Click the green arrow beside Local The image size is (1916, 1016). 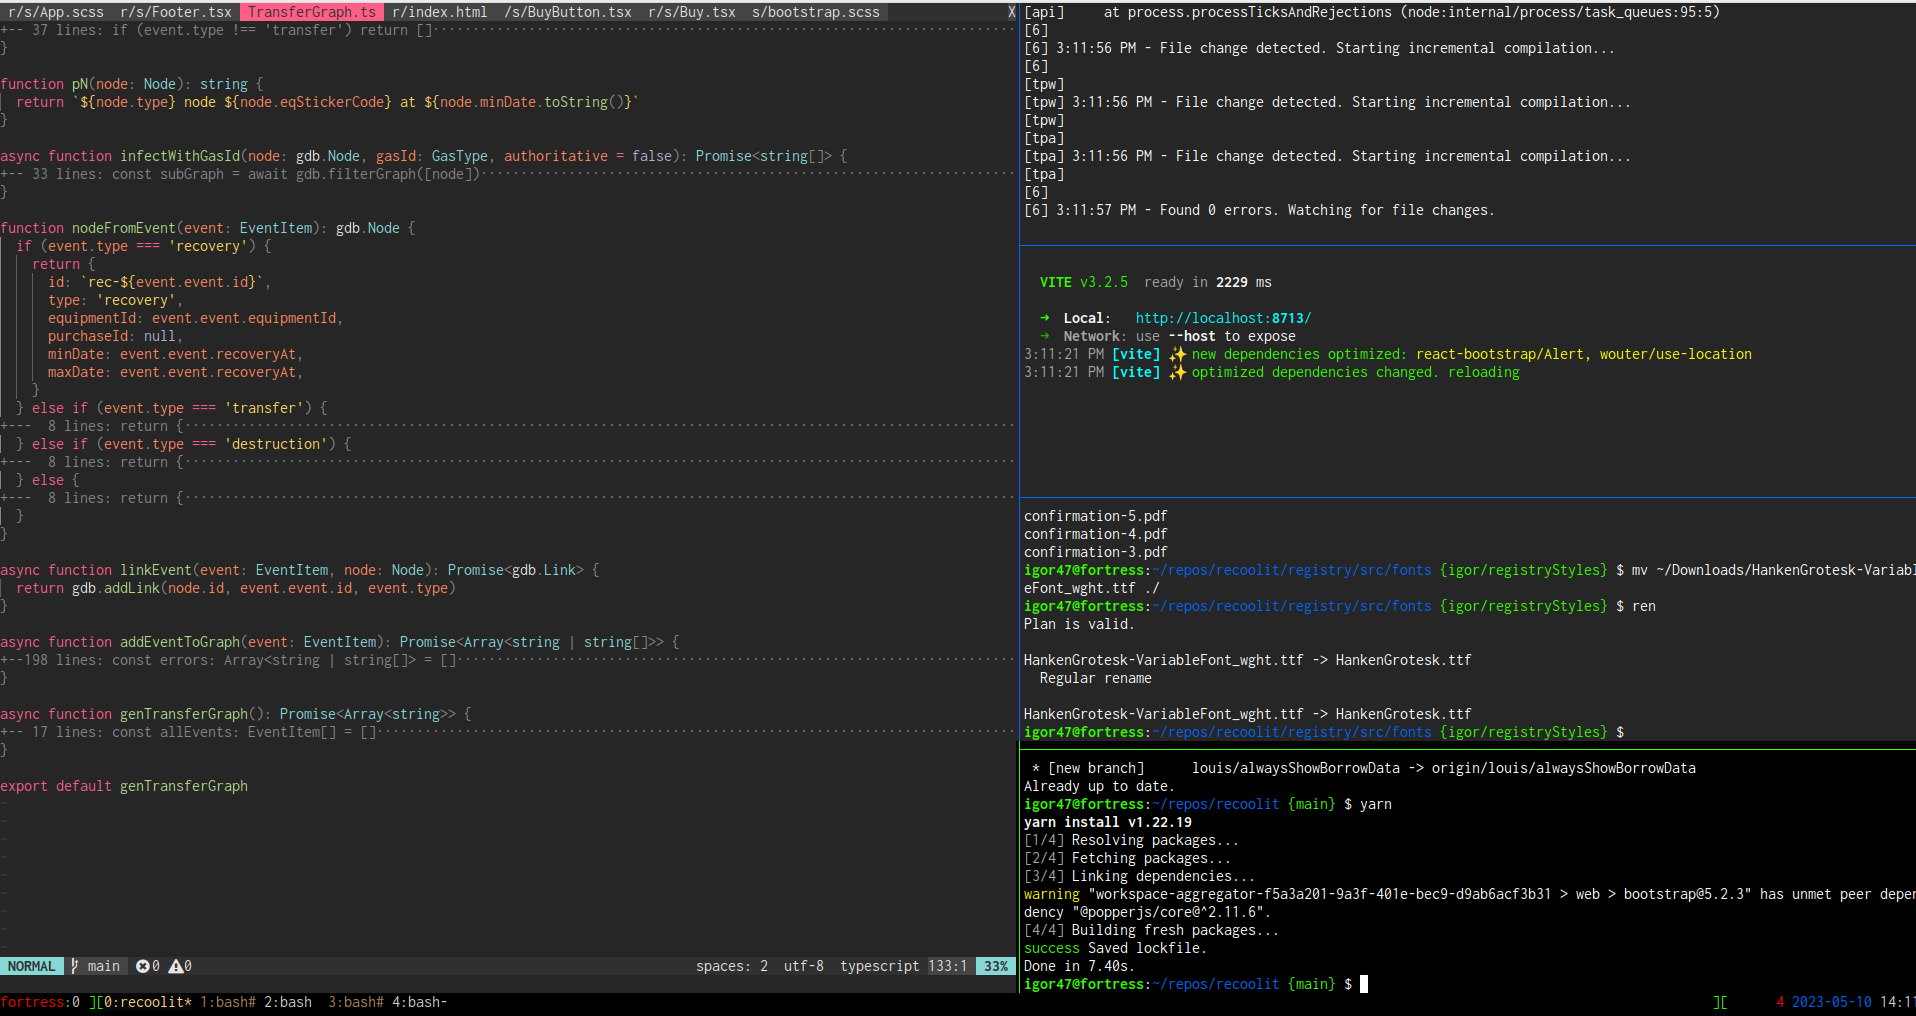(x=1045, y=318)
